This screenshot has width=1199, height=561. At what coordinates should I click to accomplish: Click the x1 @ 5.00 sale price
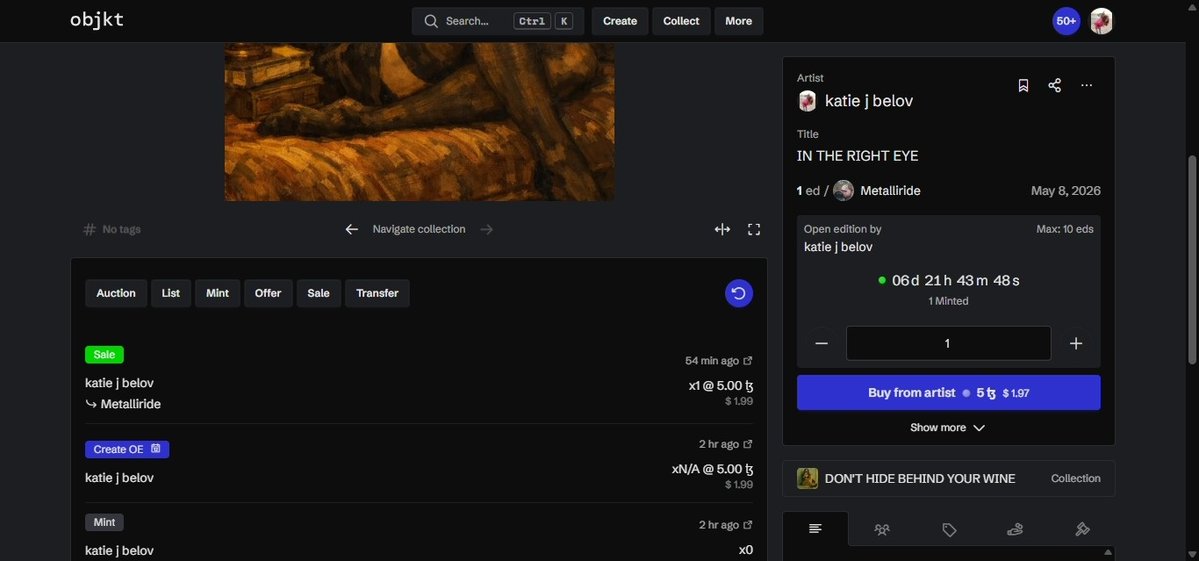tap(720, 386)
